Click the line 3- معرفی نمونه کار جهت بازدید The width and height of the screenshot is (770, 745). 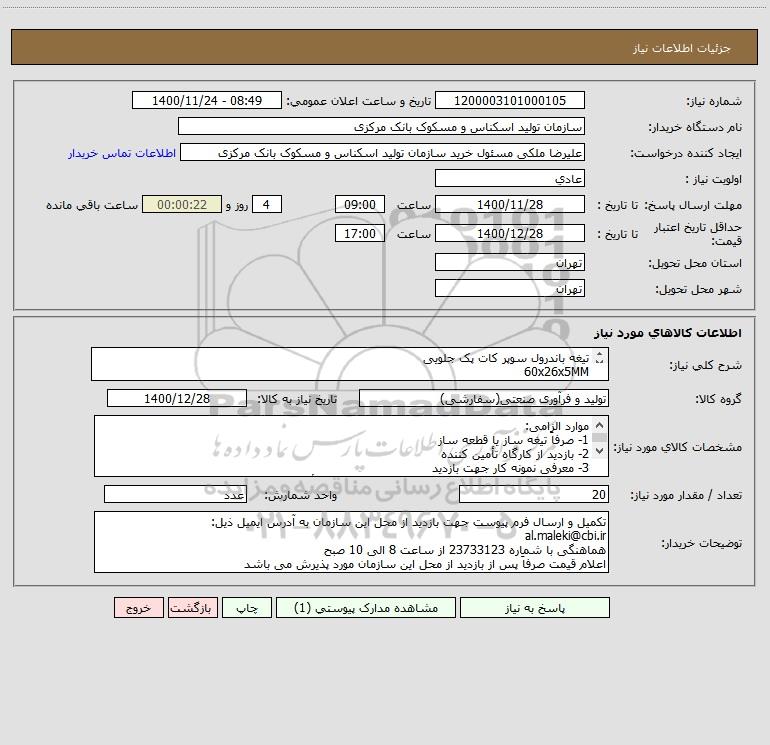tap(510, 468)
